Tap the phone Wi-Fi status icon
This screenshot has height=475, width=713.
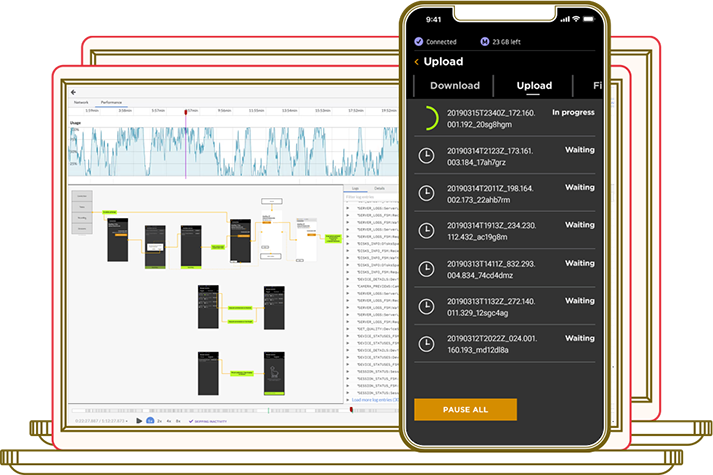point(576,19)
